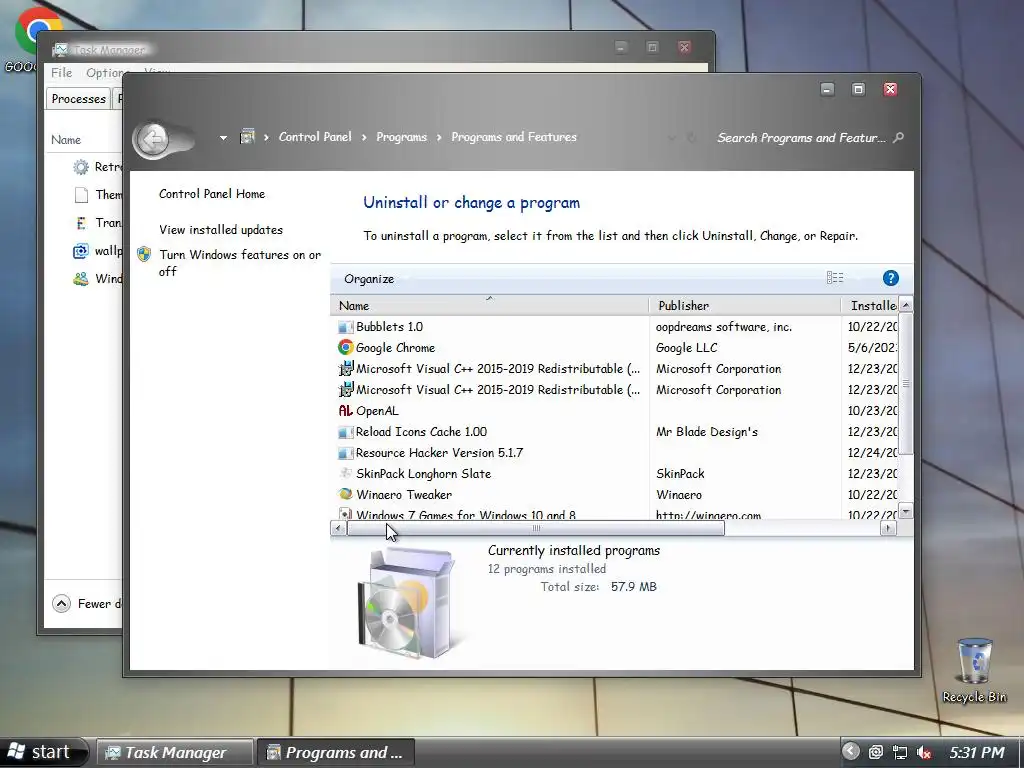The height and width of the screenshot is (768, 1024).
Task: Click the Control Panel icon in address bar
Action: click(x=247, y=136)
